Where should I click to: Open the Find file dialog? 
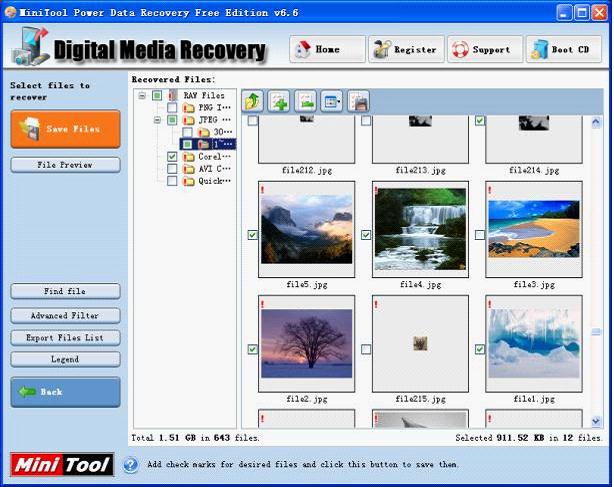[x=65, y=291]
